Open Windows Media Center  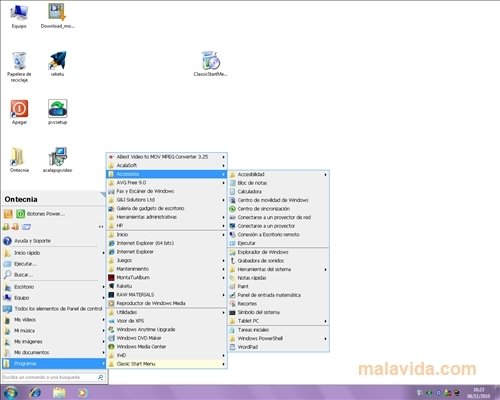click(167, 347)
